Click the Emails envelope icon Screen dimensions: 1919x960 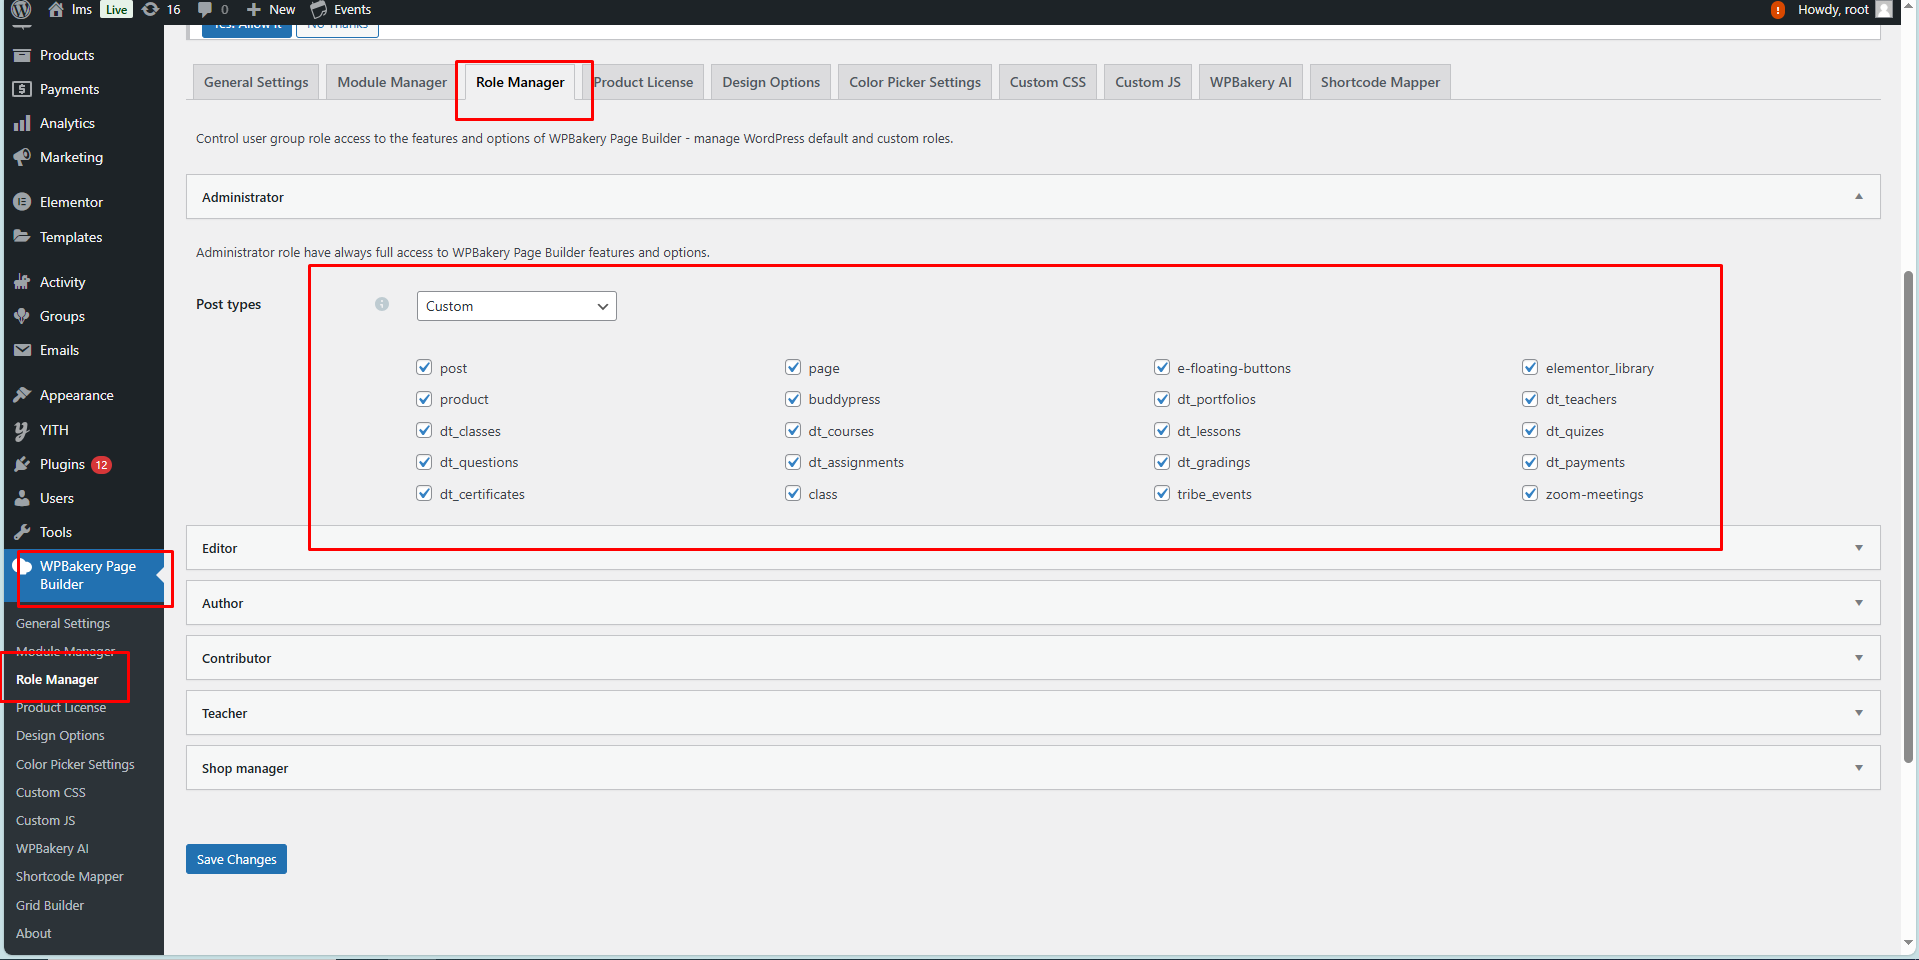point(22,350)
